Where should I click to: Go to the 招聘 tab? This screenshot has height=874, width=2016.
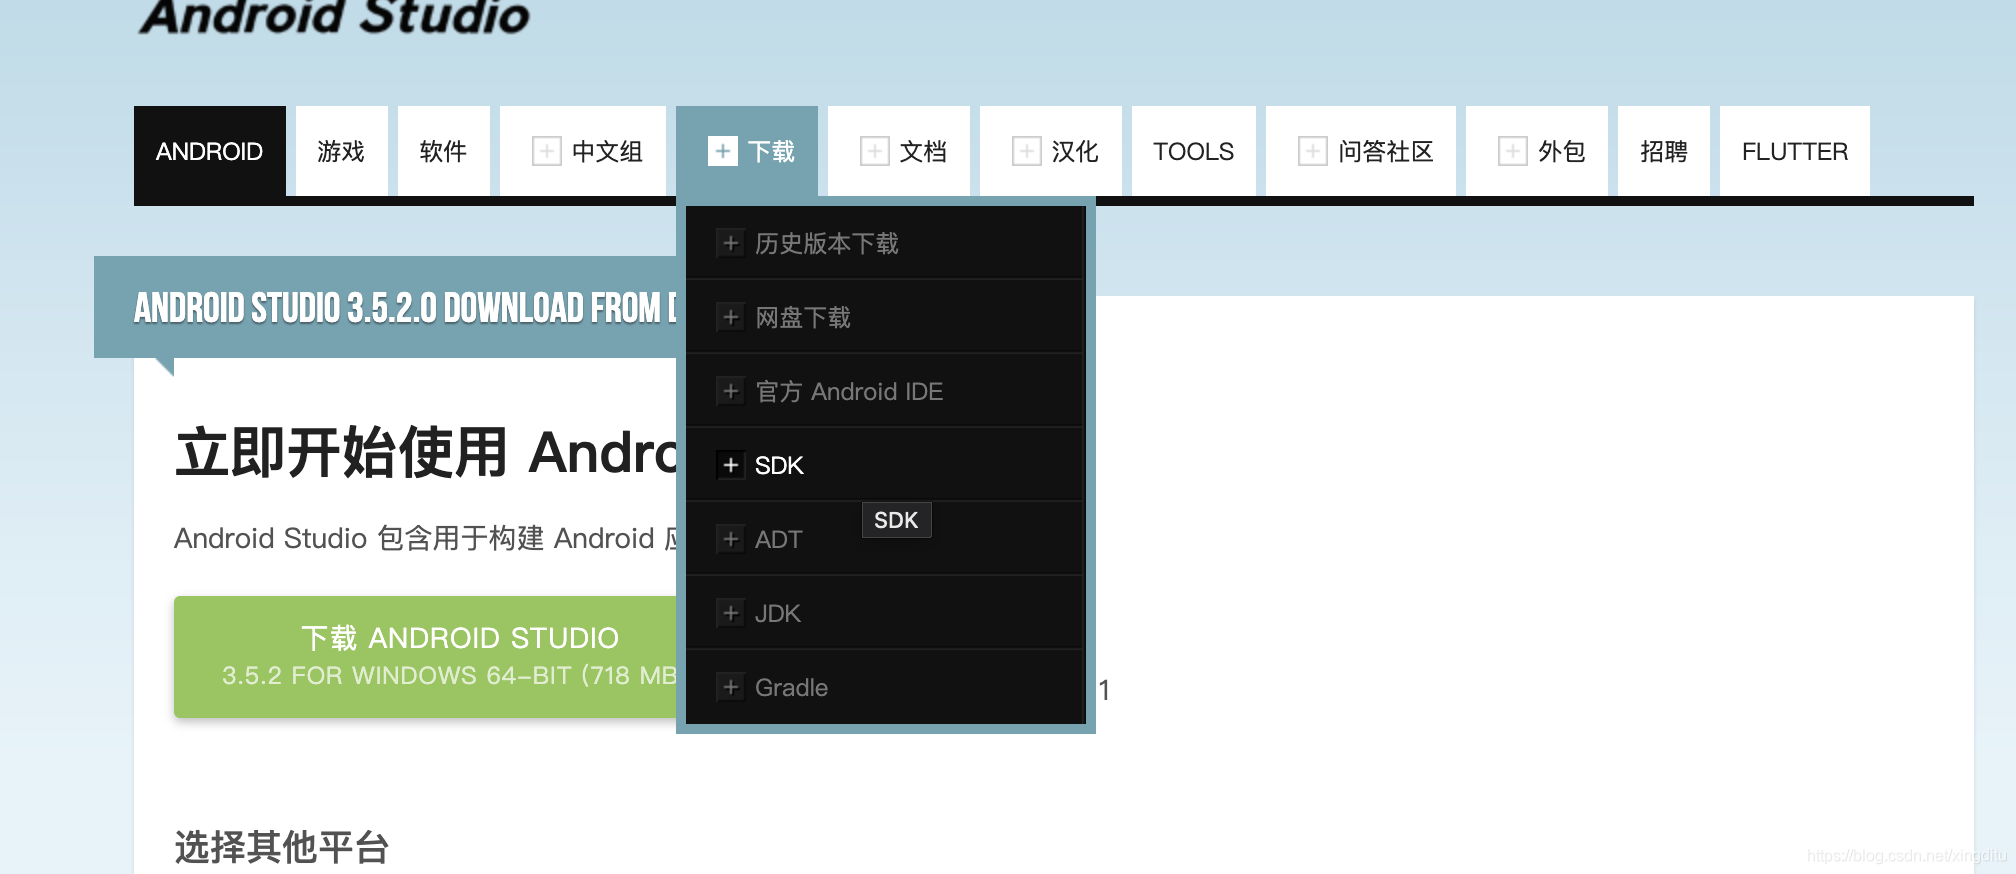[1664, 151]
